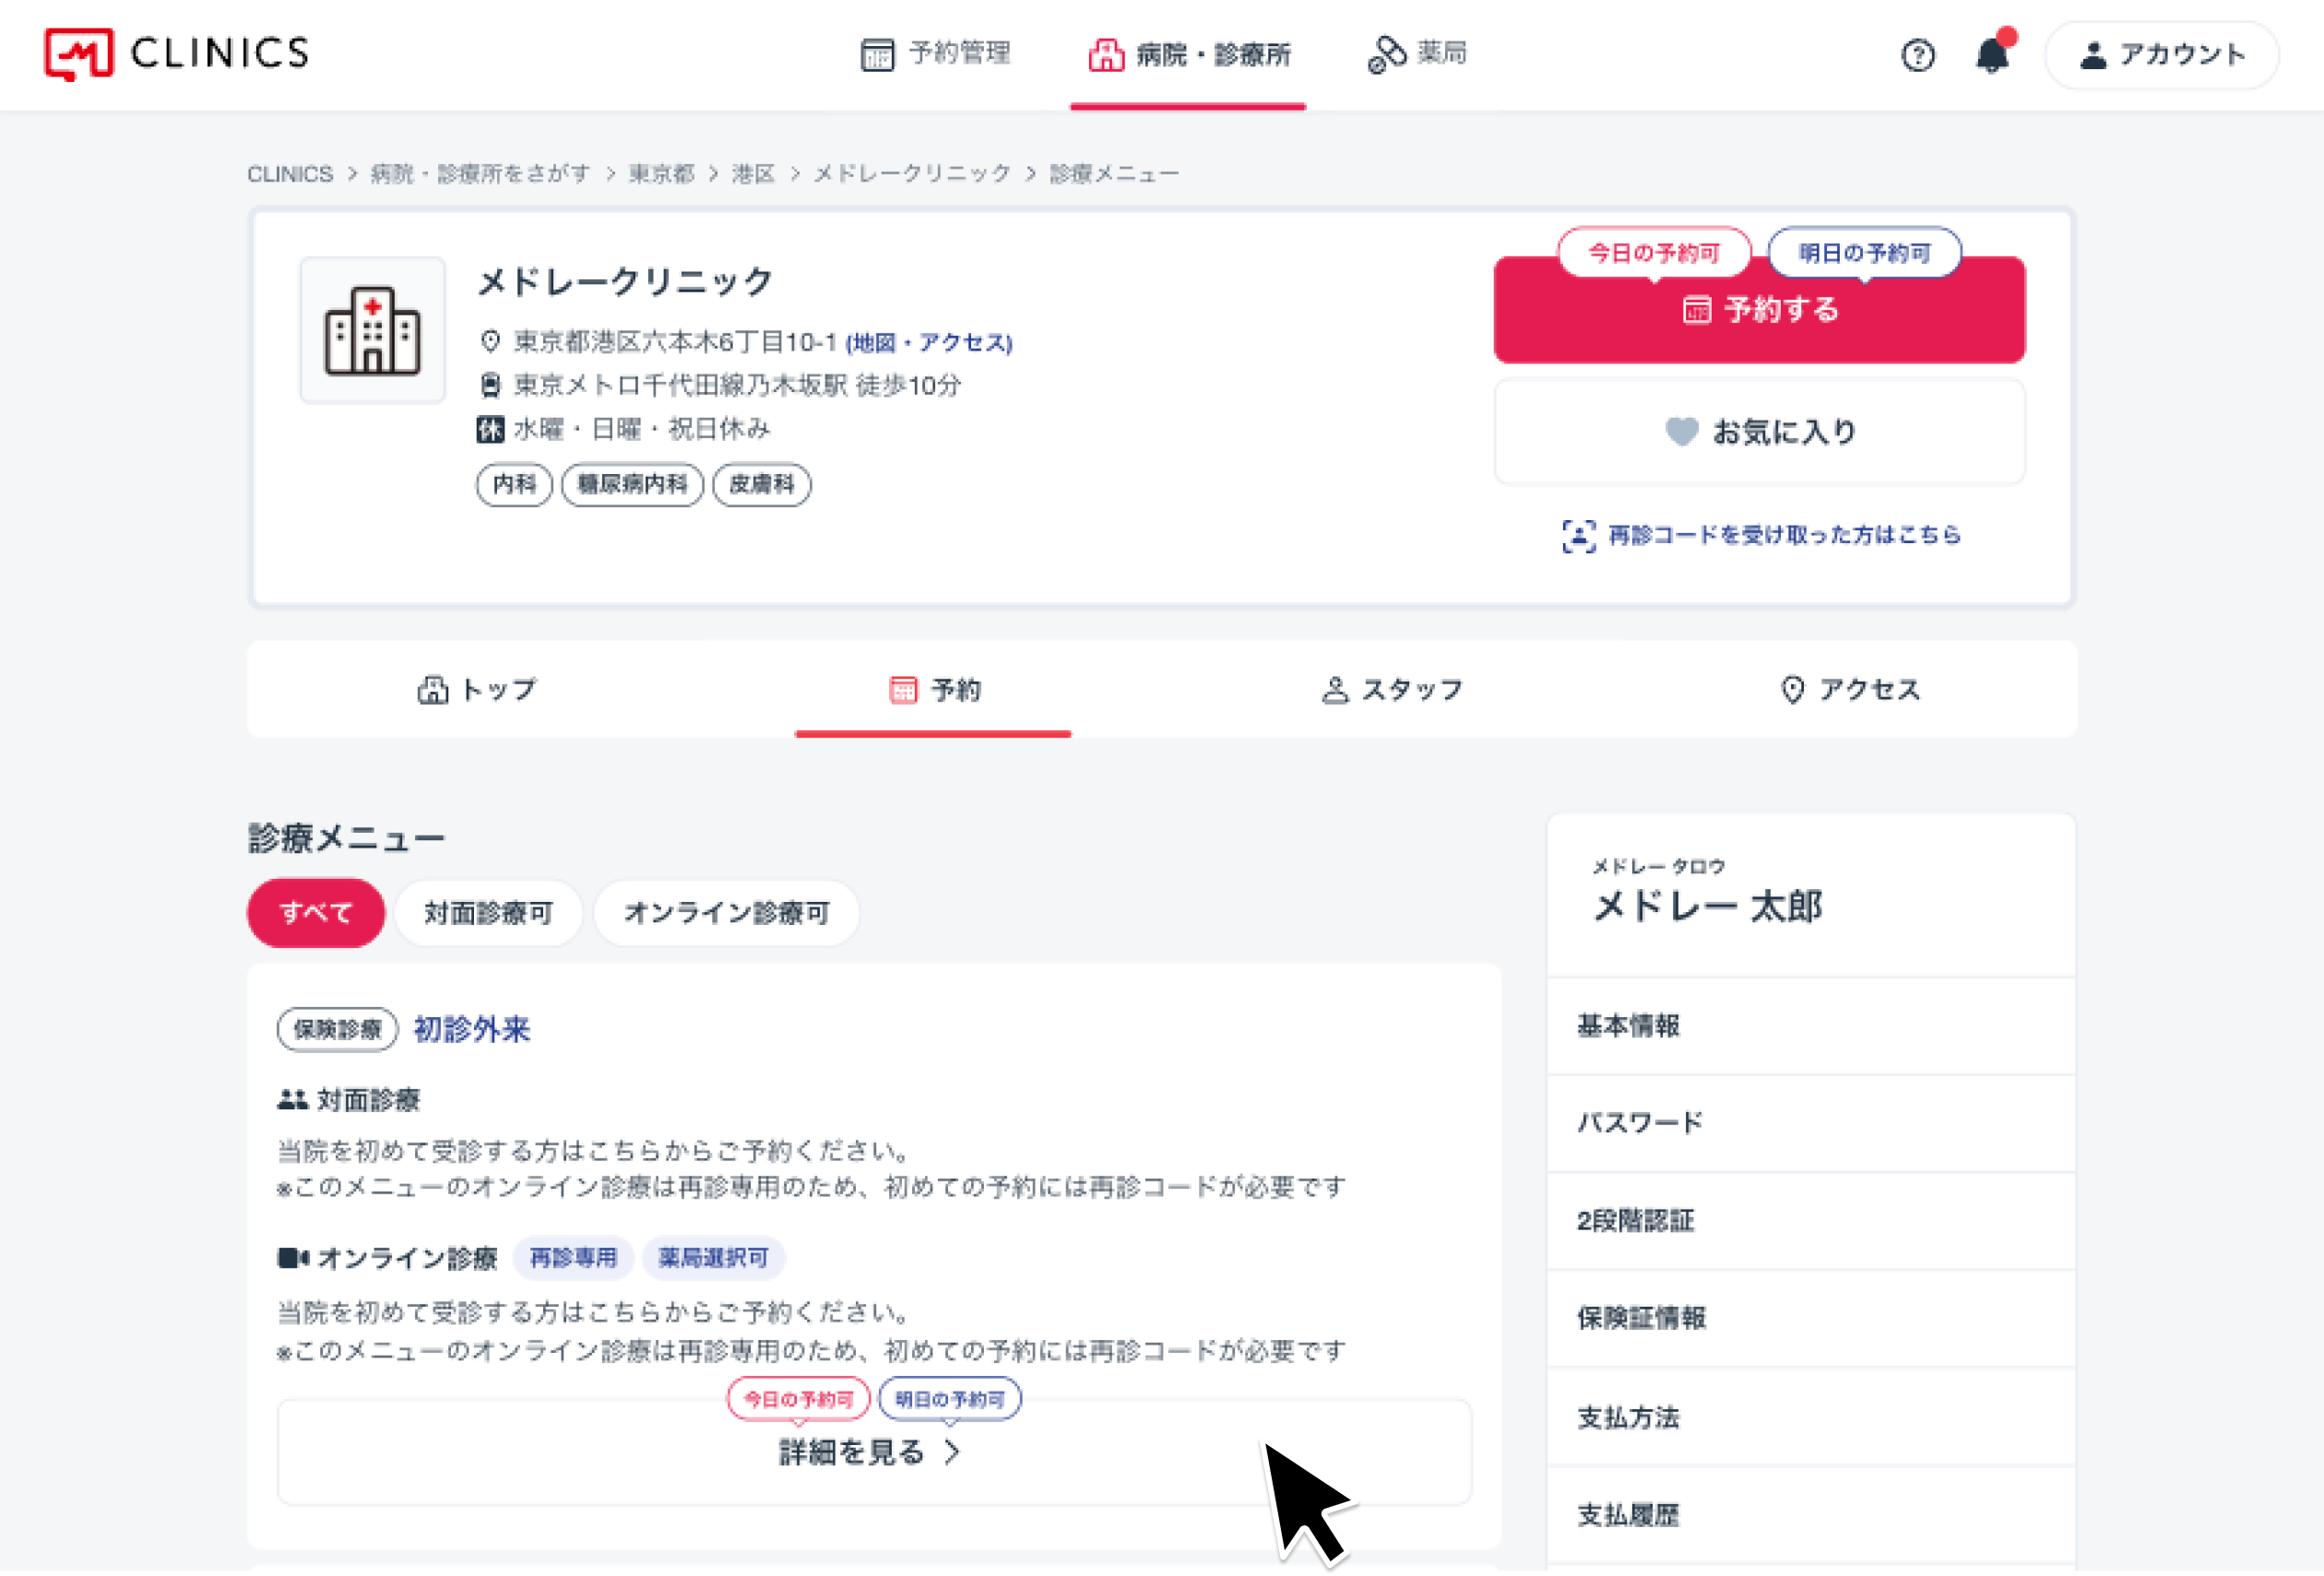Open 予約管理 in the top navigation
The image size is (2324, 1576).
[936, 53]
